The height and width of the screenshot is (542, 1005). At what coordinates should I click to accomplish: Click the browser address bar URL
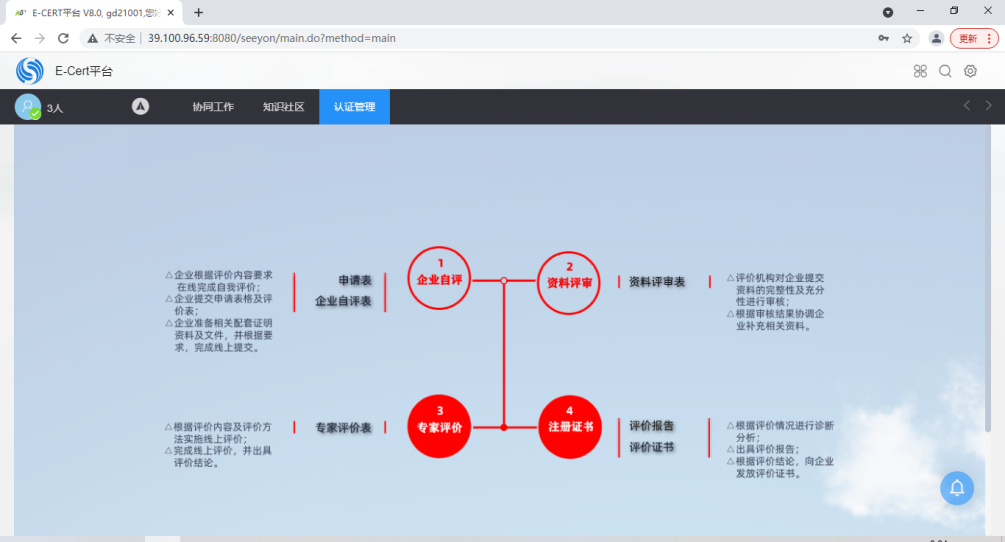272,38
